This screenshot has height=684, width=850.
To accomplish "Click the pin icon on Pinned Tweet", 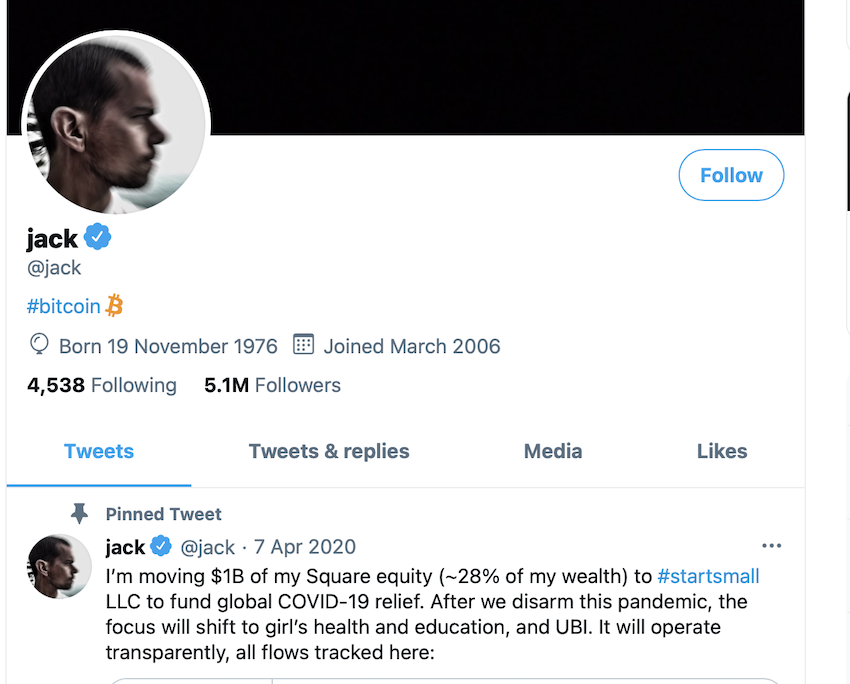I will (x=79, y=514).
